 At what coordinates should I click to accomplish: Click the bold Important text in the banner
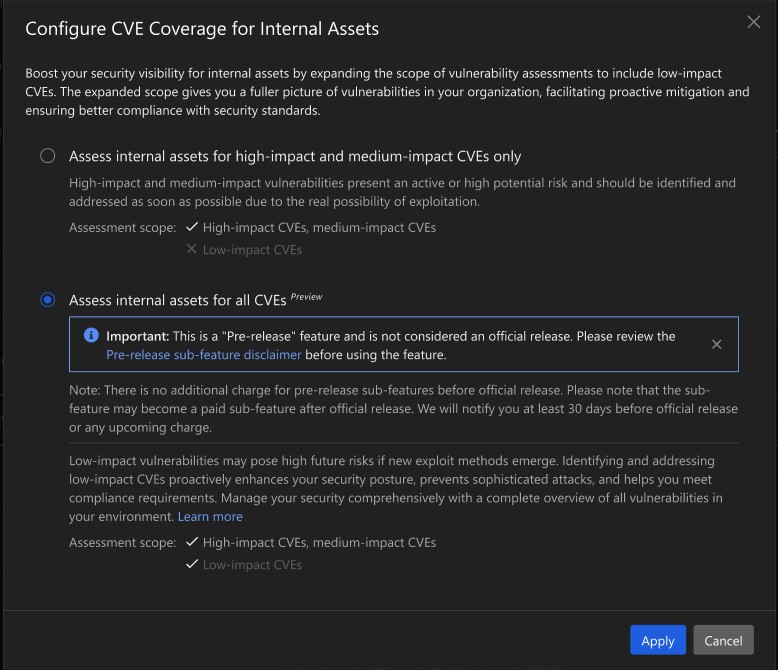pyautogui.click(x=138, y=336)
